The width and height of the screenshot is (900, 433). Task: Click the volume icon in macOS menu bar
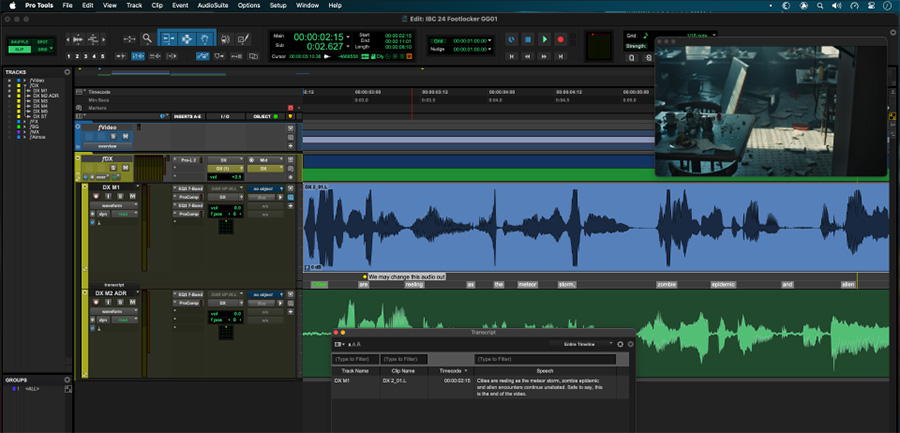coord(836,5)
